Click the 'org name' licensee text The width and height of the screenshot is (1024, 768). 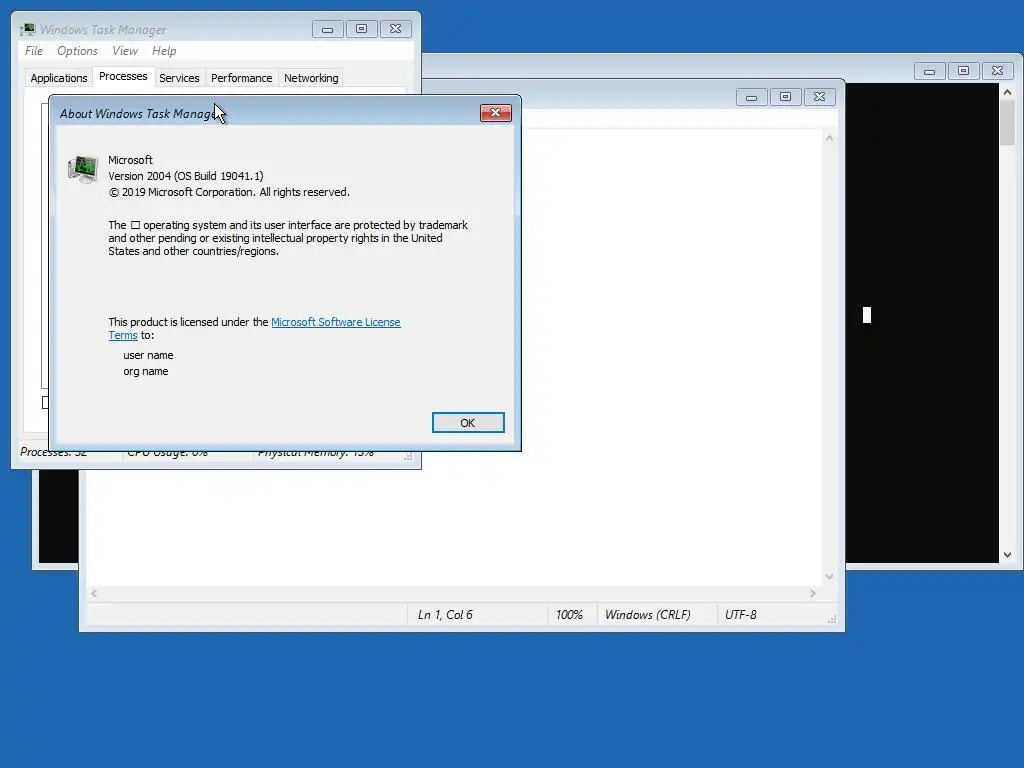(146, 371)
